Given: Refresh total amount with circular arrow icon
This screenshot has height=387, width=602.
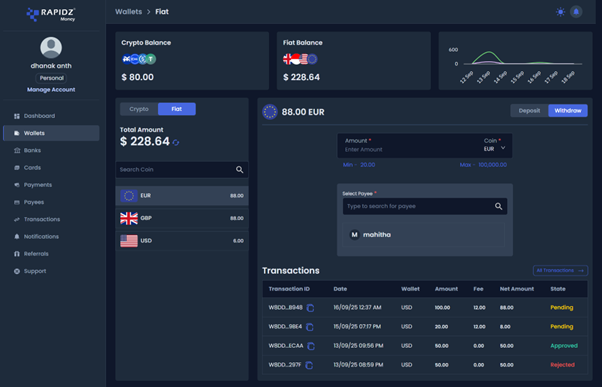Looking at the screenshot, I should click(x=176, y=142).
